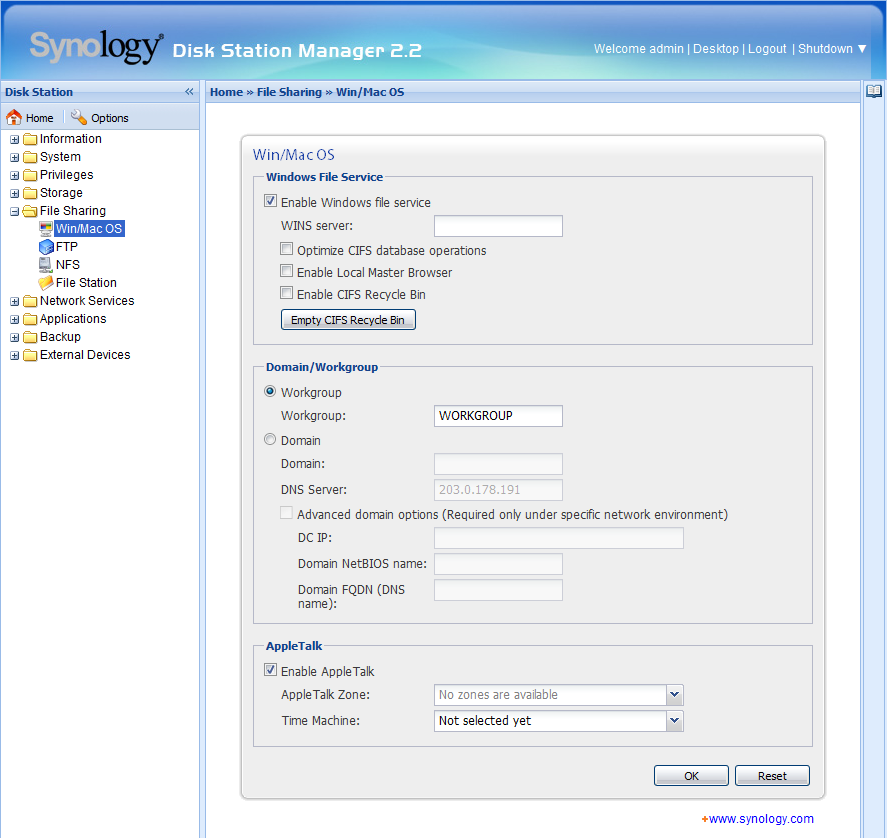Expand the Information tree node

[15, 140]
